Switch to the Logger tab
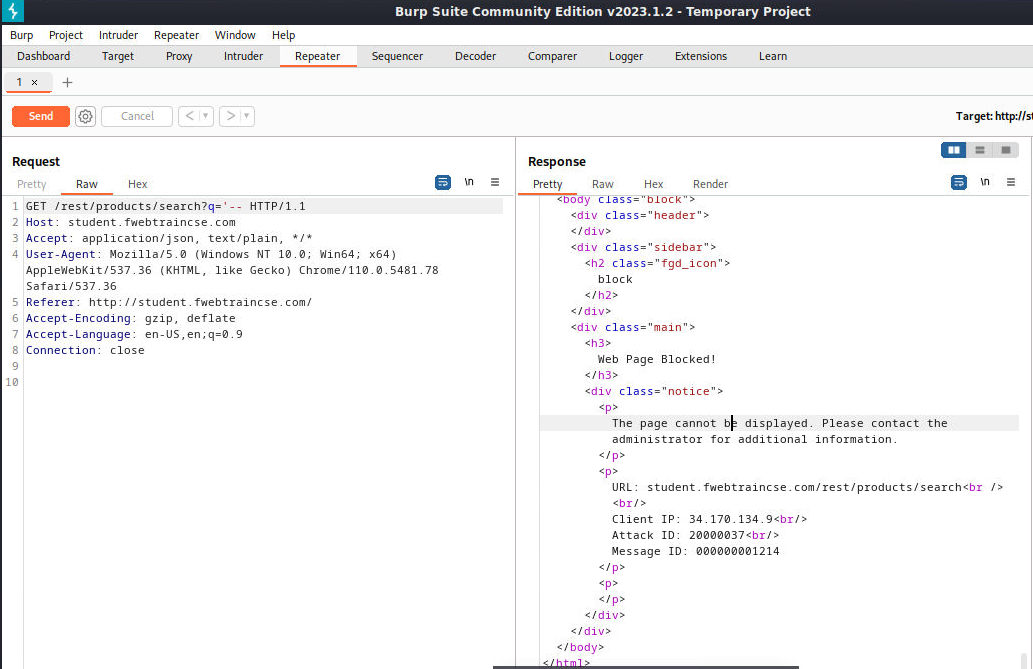1033x669 pixels. click(626, 56)
